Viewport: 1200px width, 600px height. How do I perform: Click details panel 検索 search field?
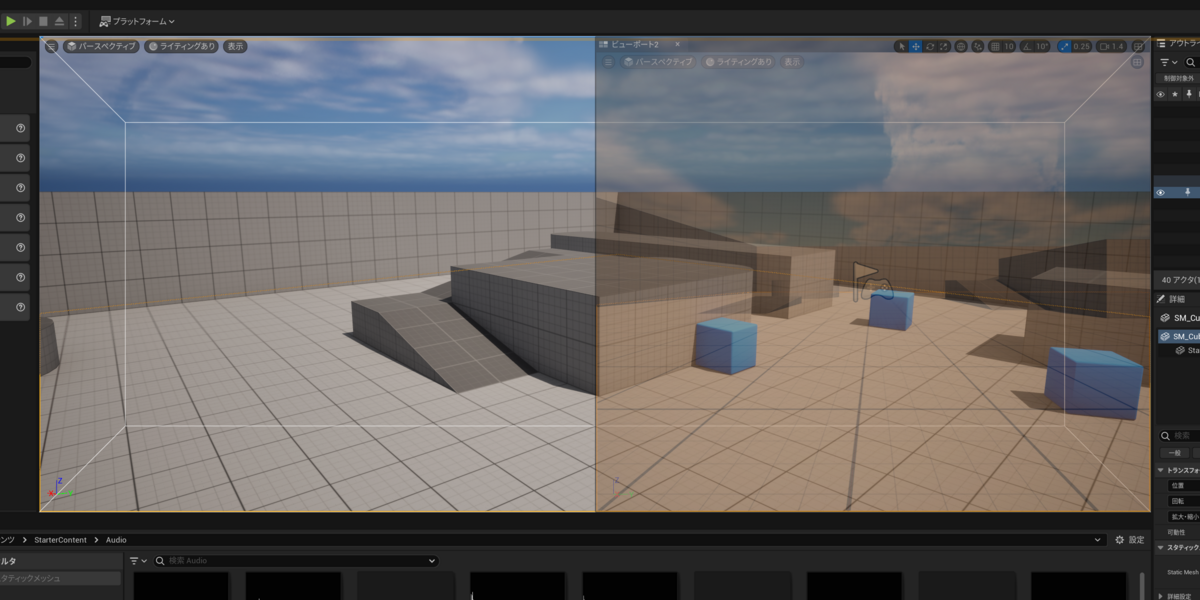pyautogui.click(x=1180, y=436)
